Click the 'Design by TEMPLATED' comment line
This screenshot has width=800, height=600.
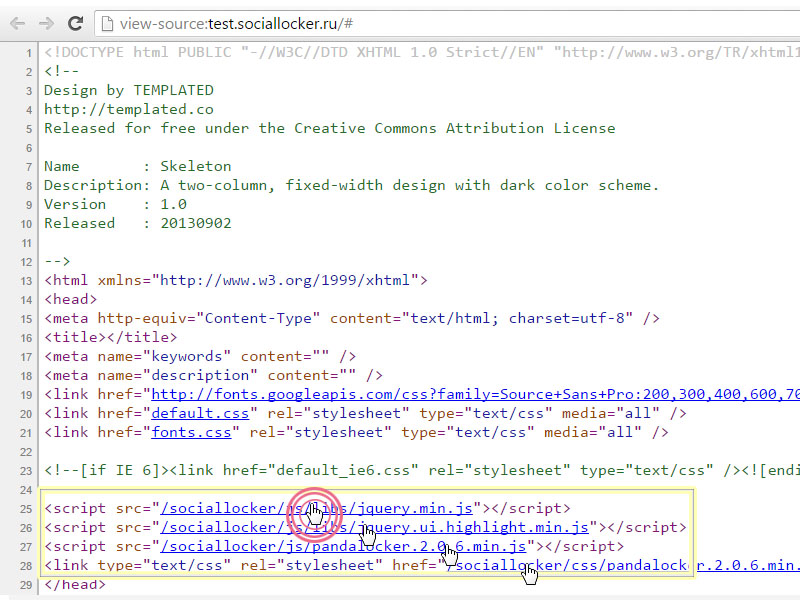[x=128, y=90]
